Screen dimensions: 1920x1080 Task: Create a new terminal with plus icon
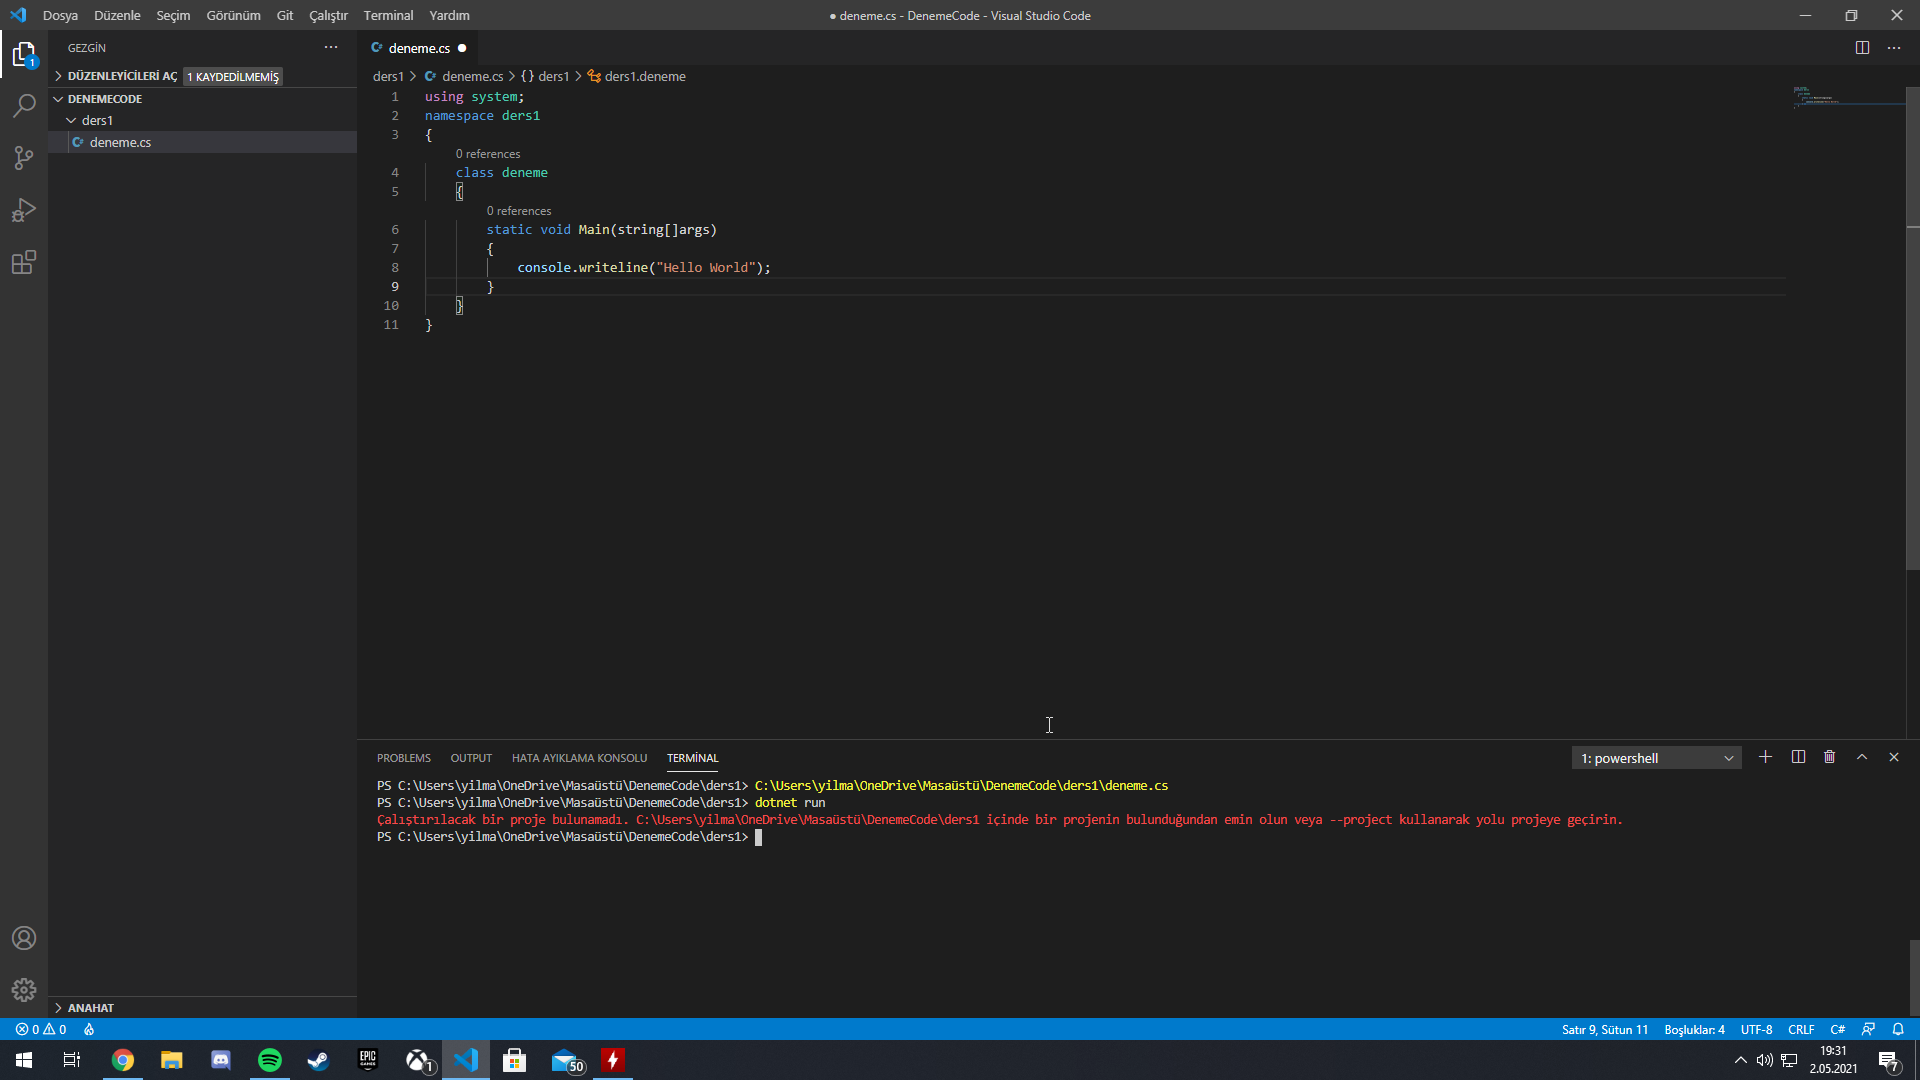[1765, 757]
